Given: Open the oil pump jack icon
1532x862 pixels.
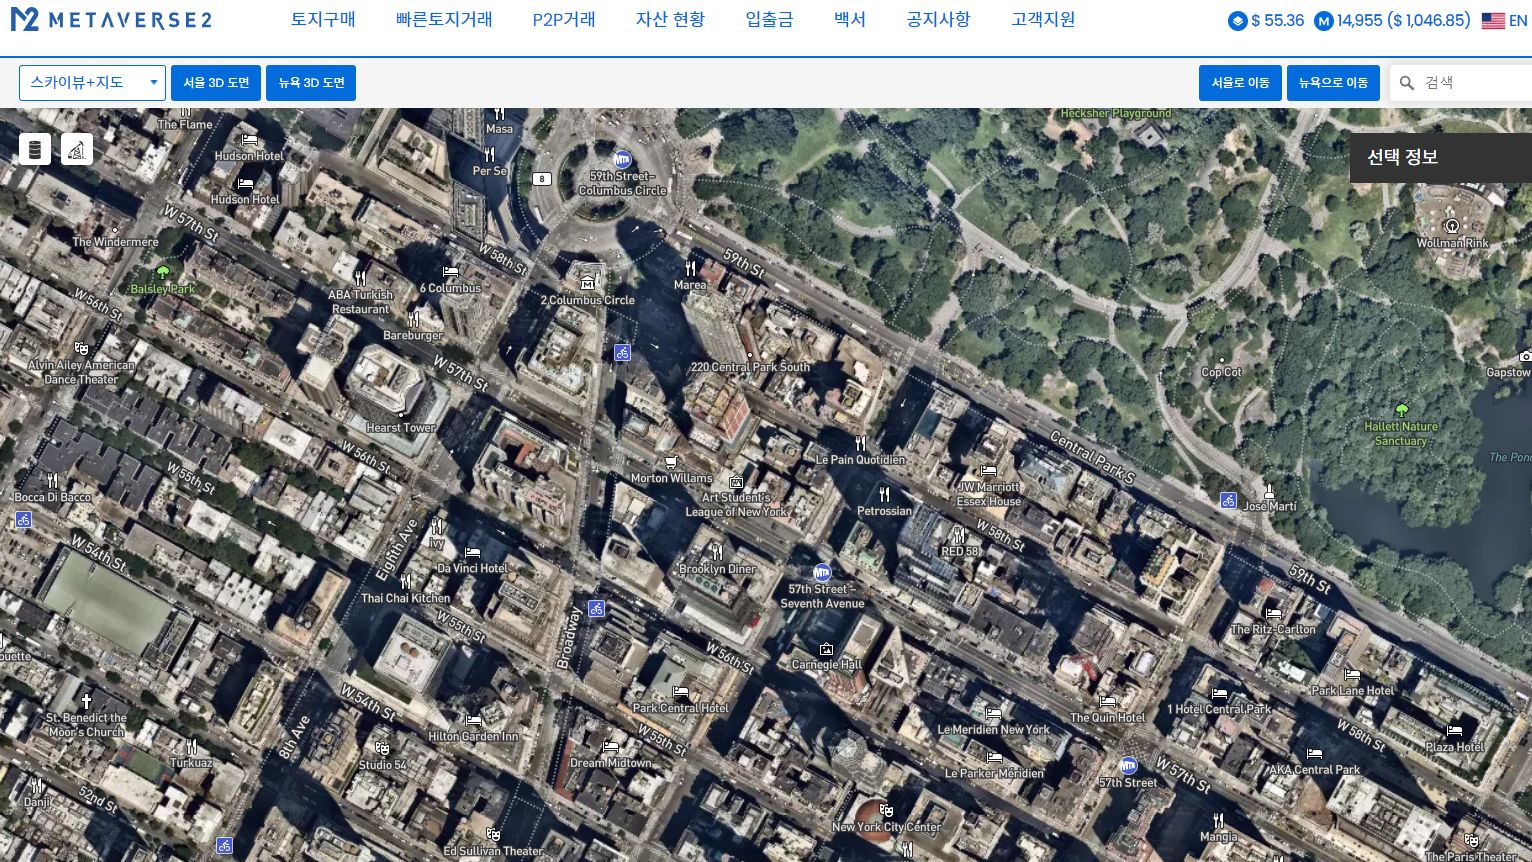Looking at the screenshot, I should [x=77, y=149].
